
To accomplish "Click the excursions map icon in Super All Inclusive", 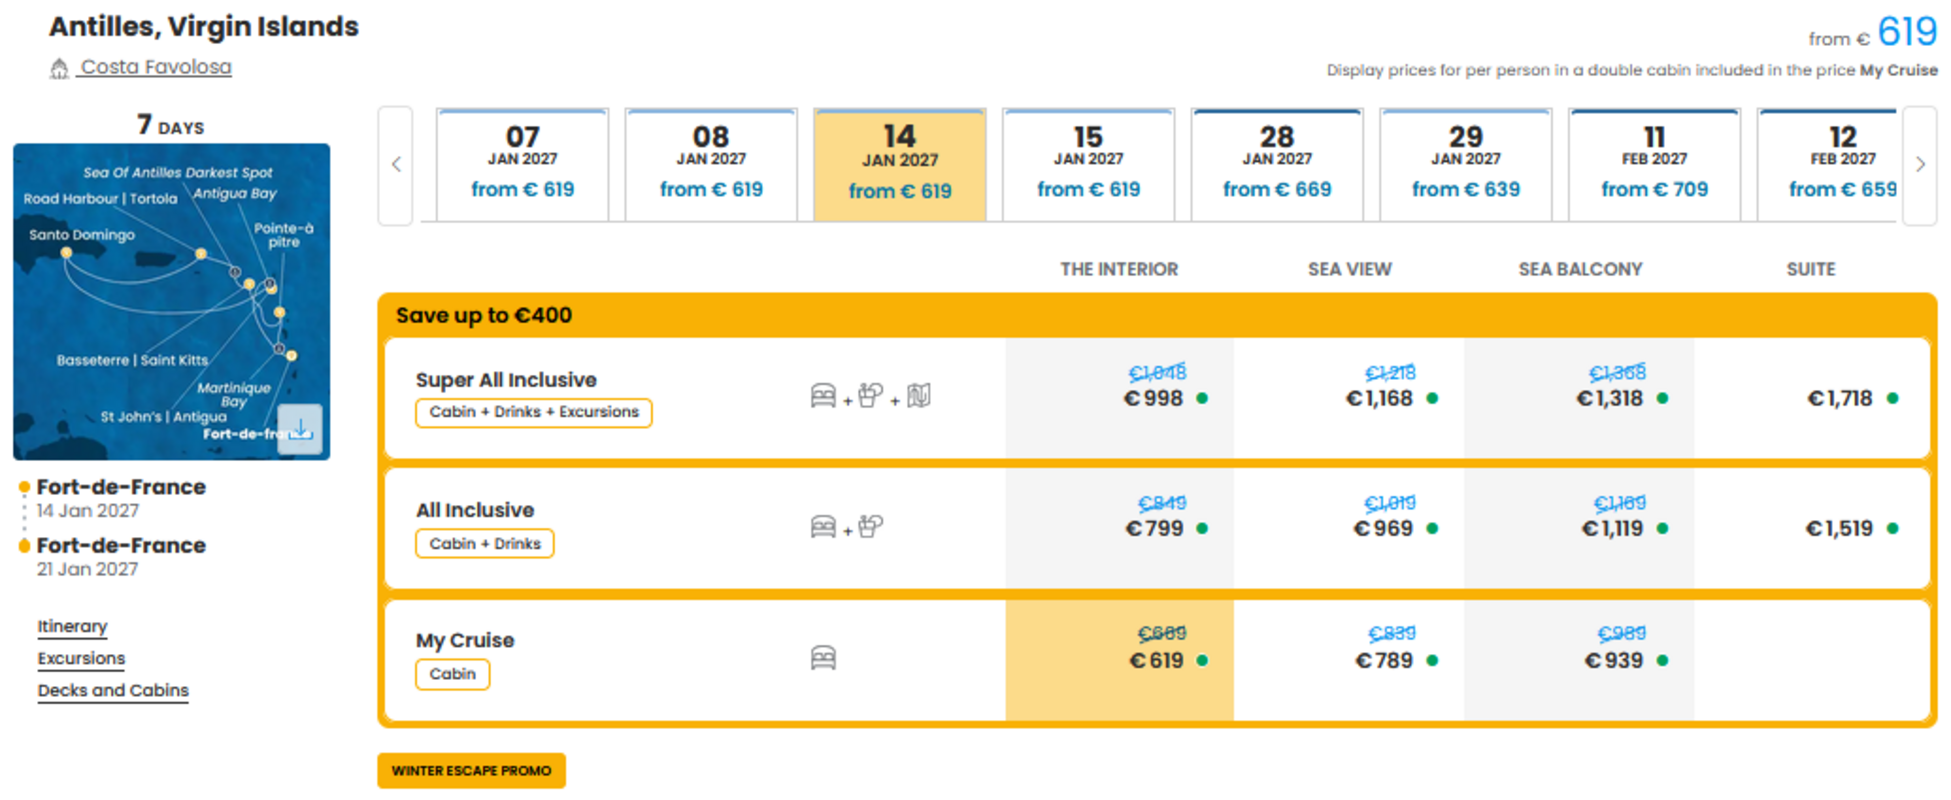I will click(x=919, y=396).
